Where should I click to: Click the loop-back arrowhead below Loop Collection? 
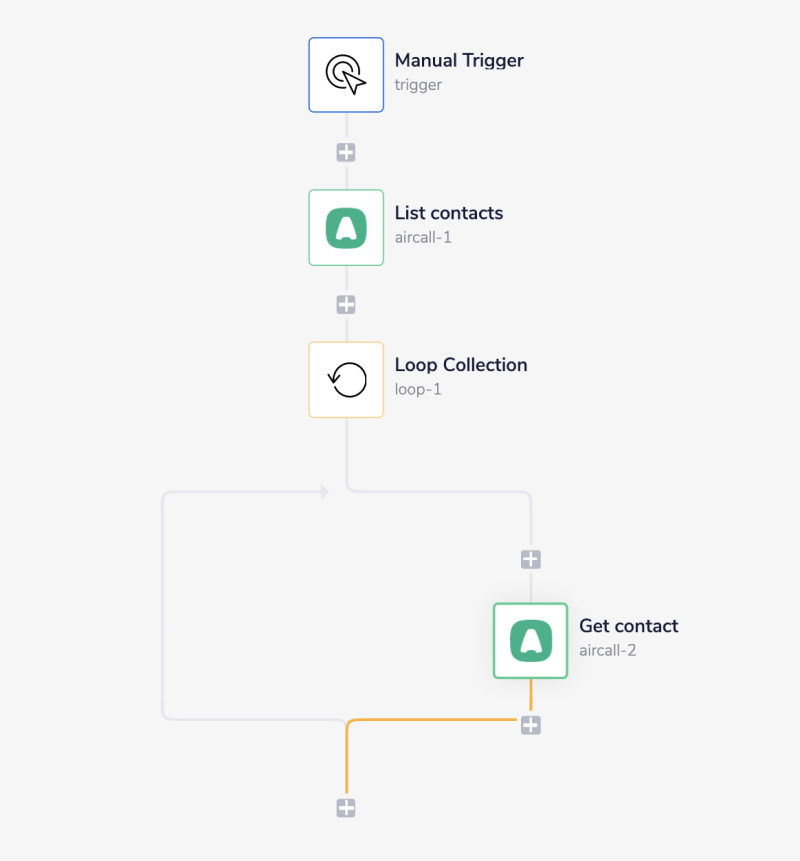[x=323, y=491]
